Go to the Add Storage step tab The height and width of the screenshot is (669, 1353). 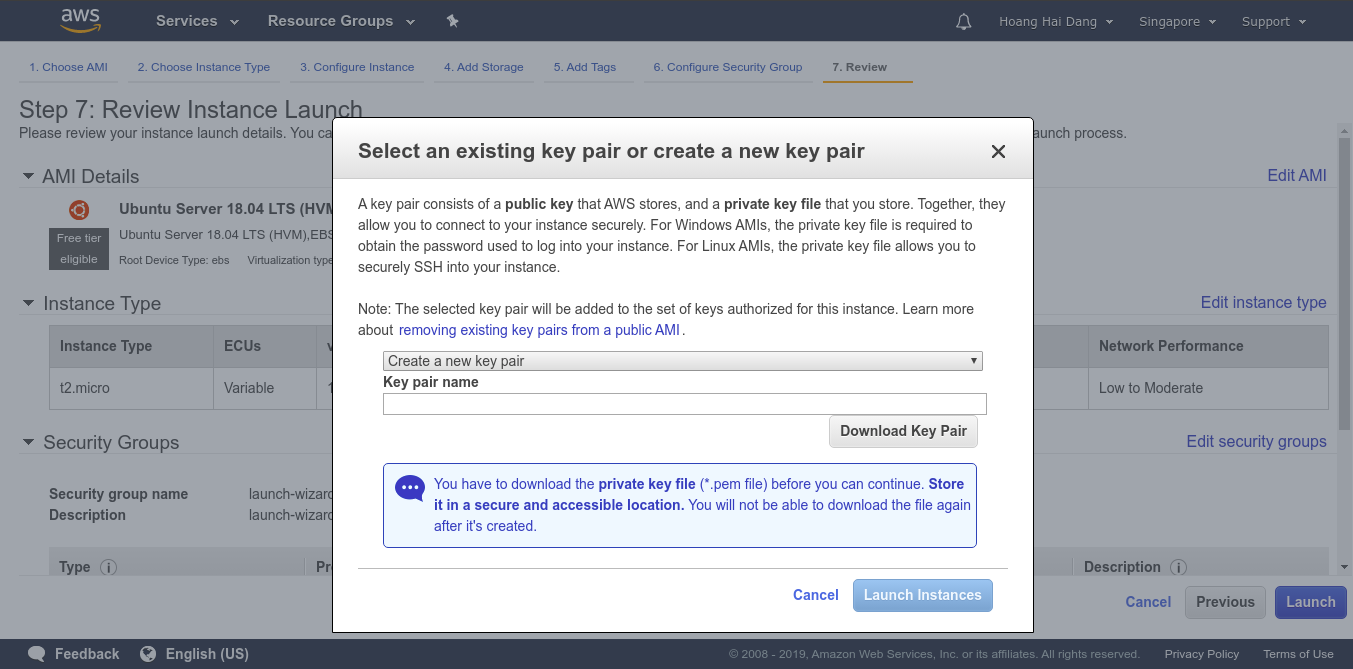click(483, 67)
